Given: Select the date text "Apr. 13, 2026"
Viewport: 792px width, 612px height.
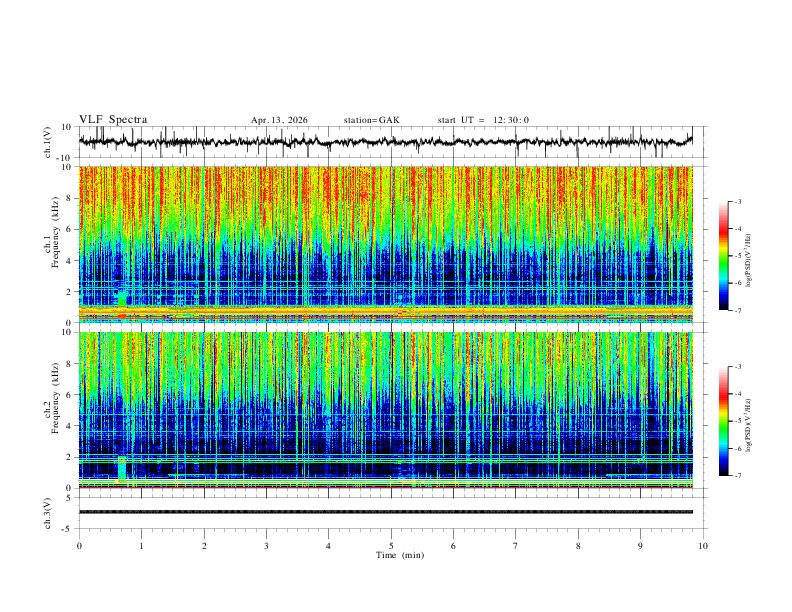Looking at the screenshot, I should pos(279,120).
